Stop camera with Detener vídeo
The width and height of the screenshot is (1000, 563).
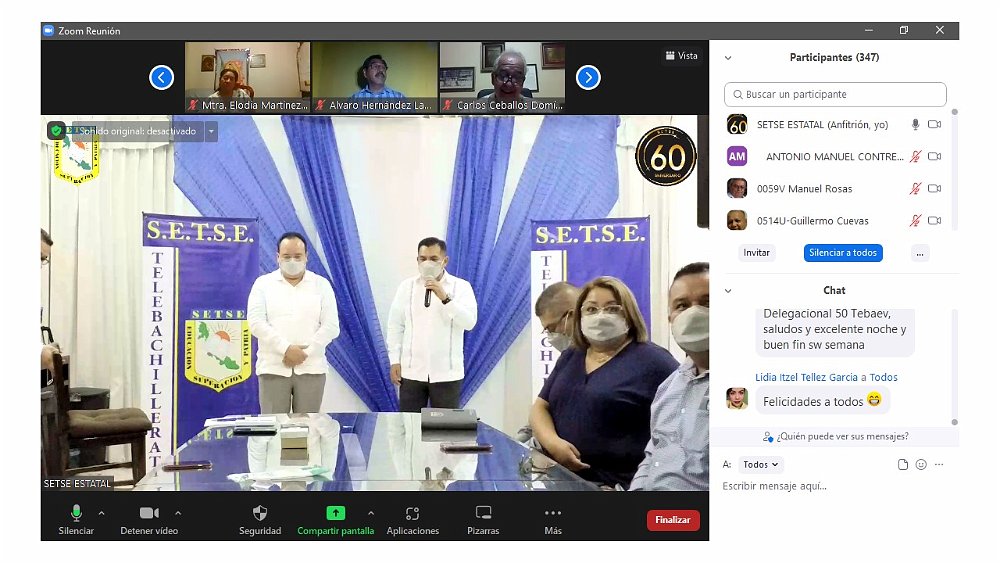[x=150, y=514]
